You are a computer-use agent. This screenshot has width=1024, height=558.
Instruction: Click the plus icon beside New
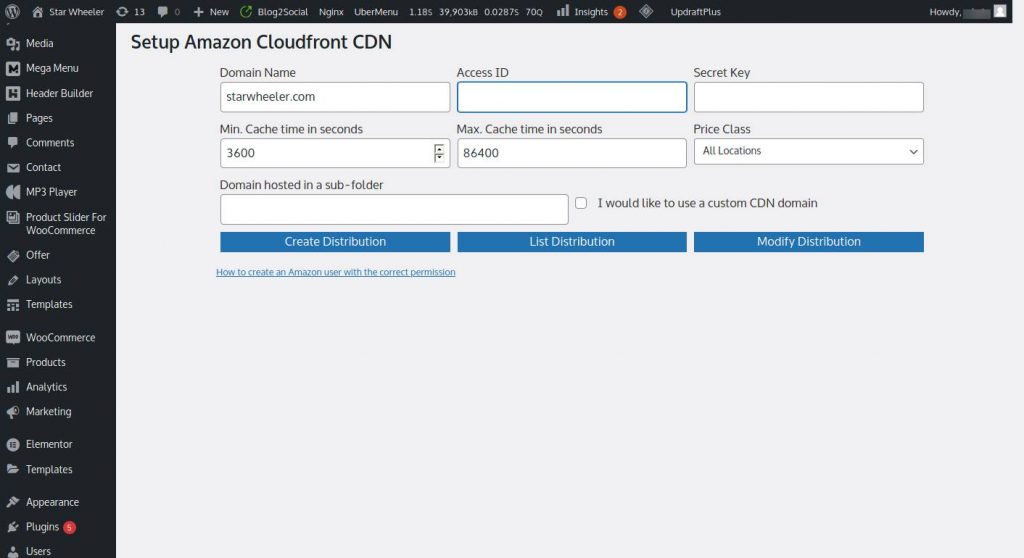coord(199,12)
